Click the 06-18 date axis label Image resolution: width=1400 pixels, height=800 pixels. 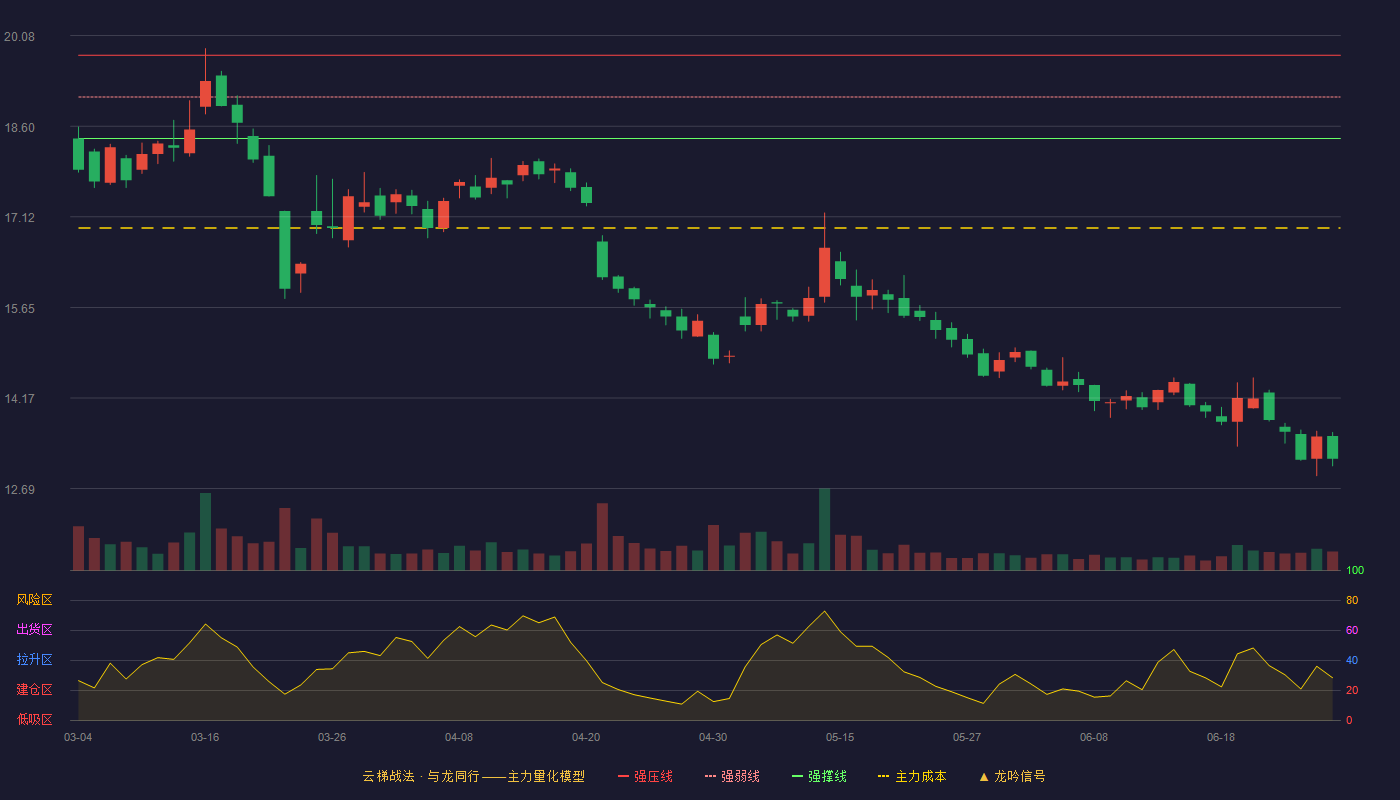[1221, 737]
